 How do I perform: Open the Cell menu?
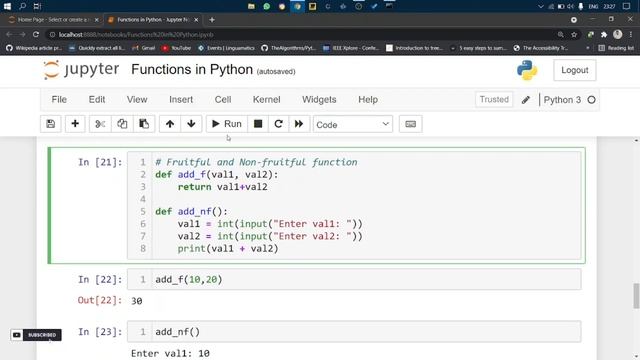223,100
